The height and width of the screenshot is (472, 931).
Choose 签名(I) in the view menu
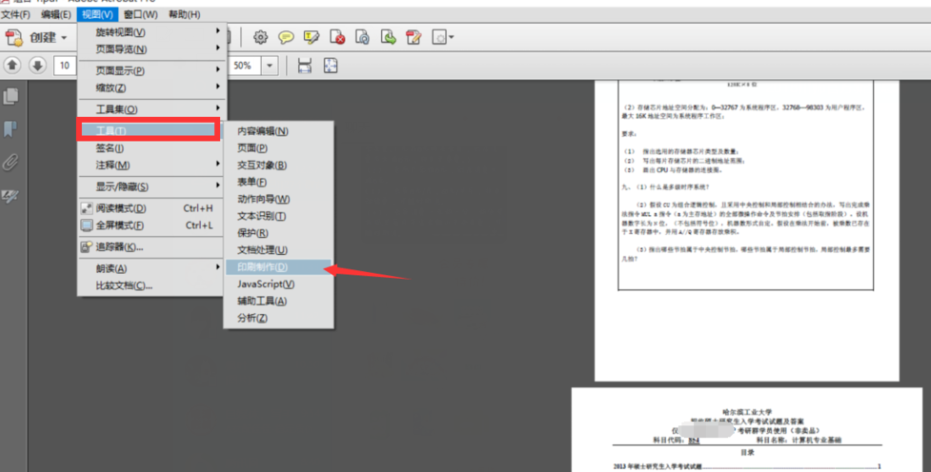click(151, 148)
